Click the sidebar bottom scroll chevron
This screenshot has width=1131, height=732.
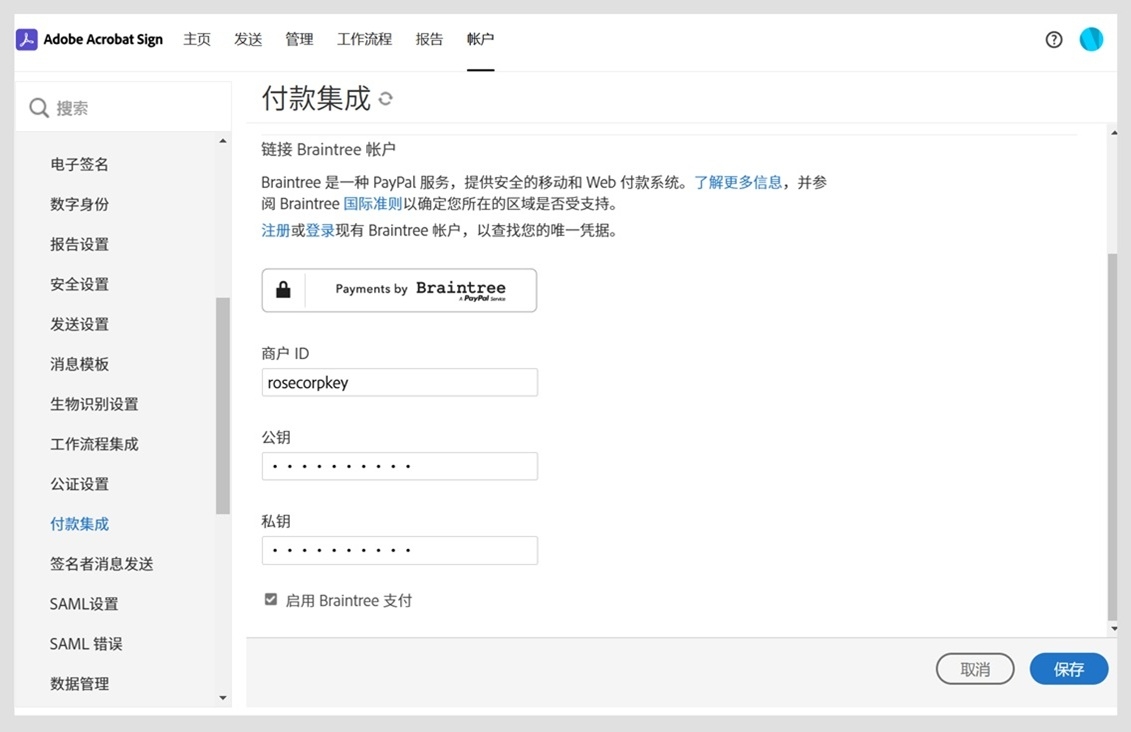point(224,698)
